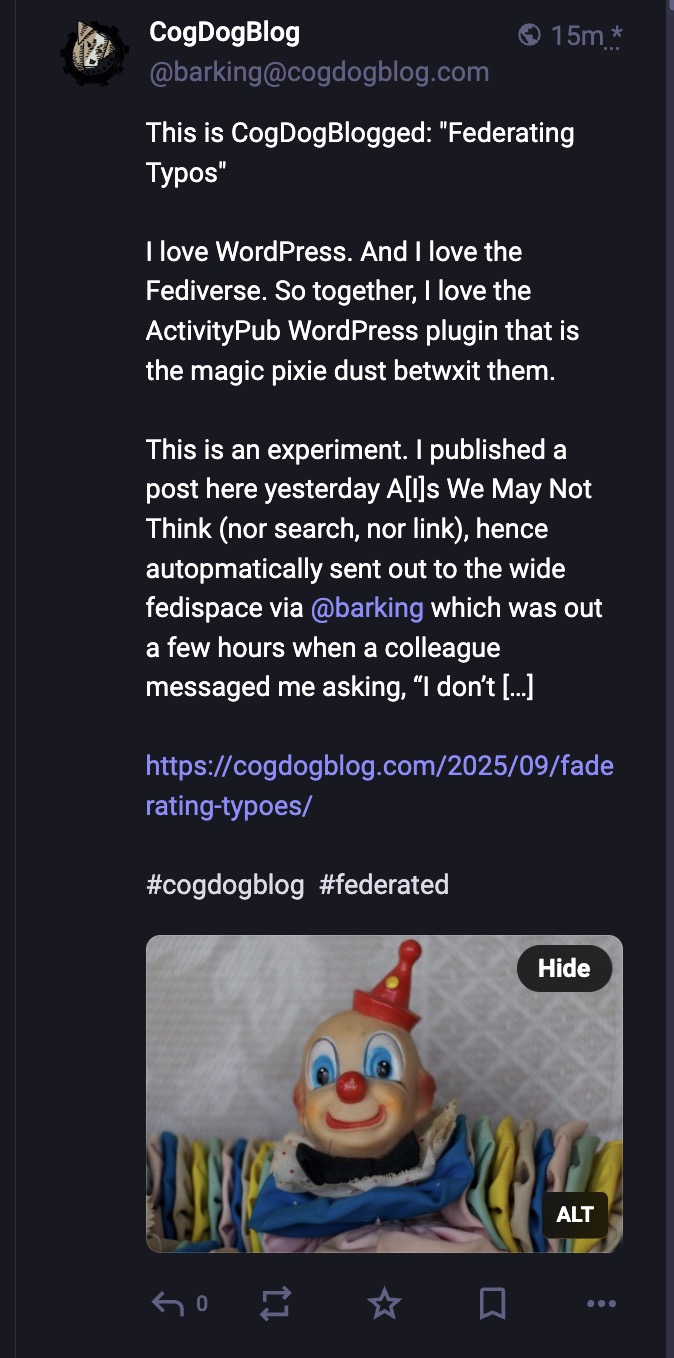674x1358 pixels.
Task: Open the more options ellipsis menu
Action: 601,1303
